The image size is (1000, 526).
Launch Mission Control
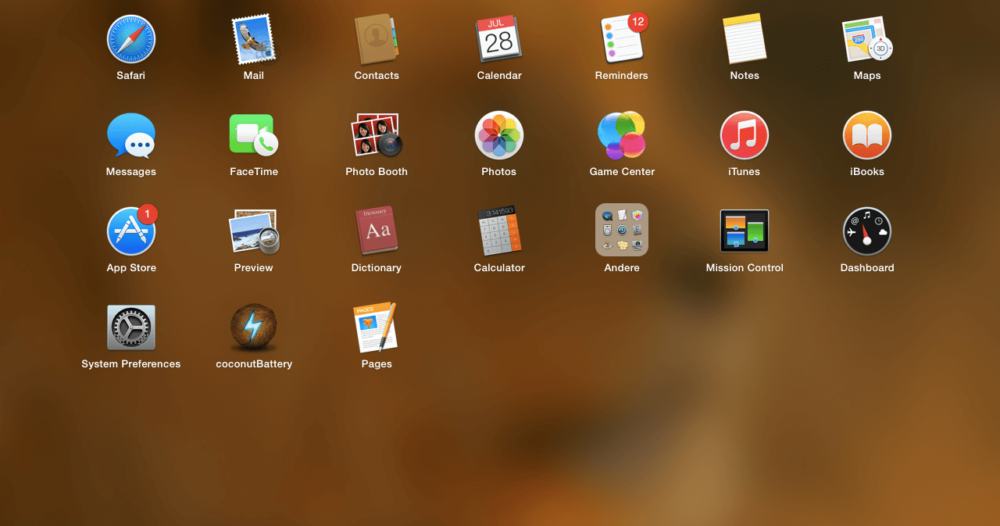[744, 231]
